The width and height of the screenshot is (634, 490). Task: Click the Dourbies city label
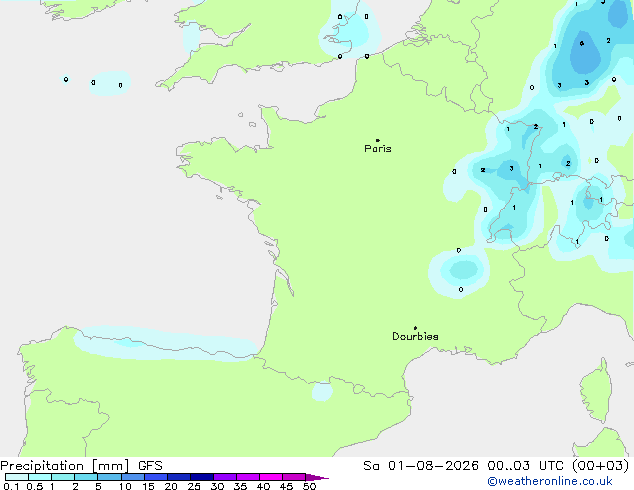click(415, 336)
